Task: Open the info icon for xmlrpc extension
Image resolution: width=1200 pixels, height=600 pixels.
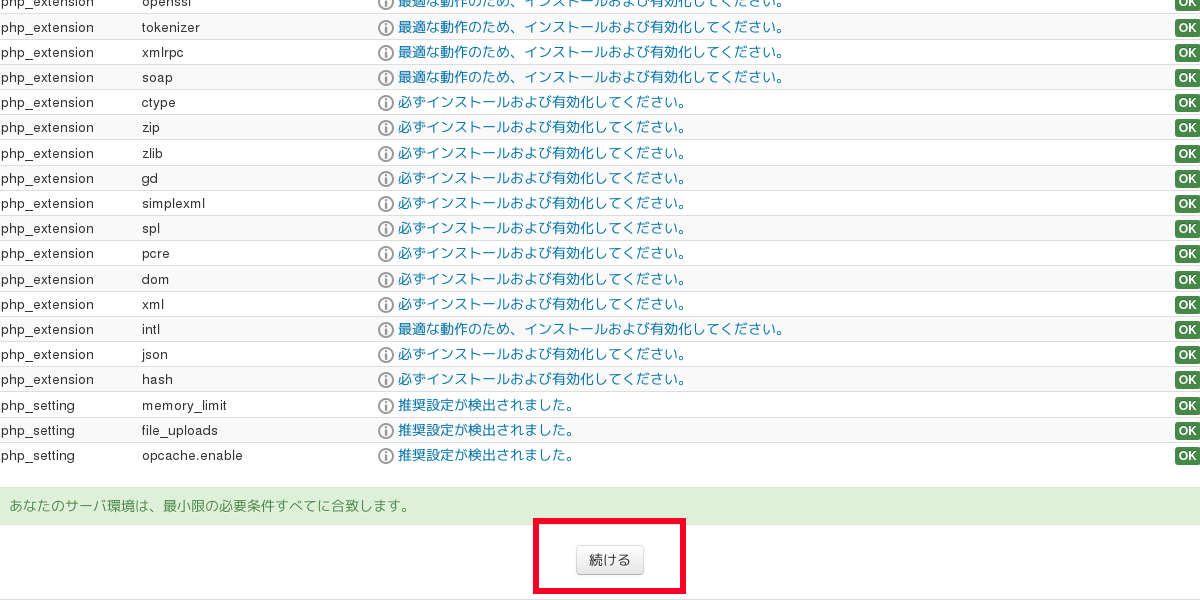Action: [x=385, y=52]
